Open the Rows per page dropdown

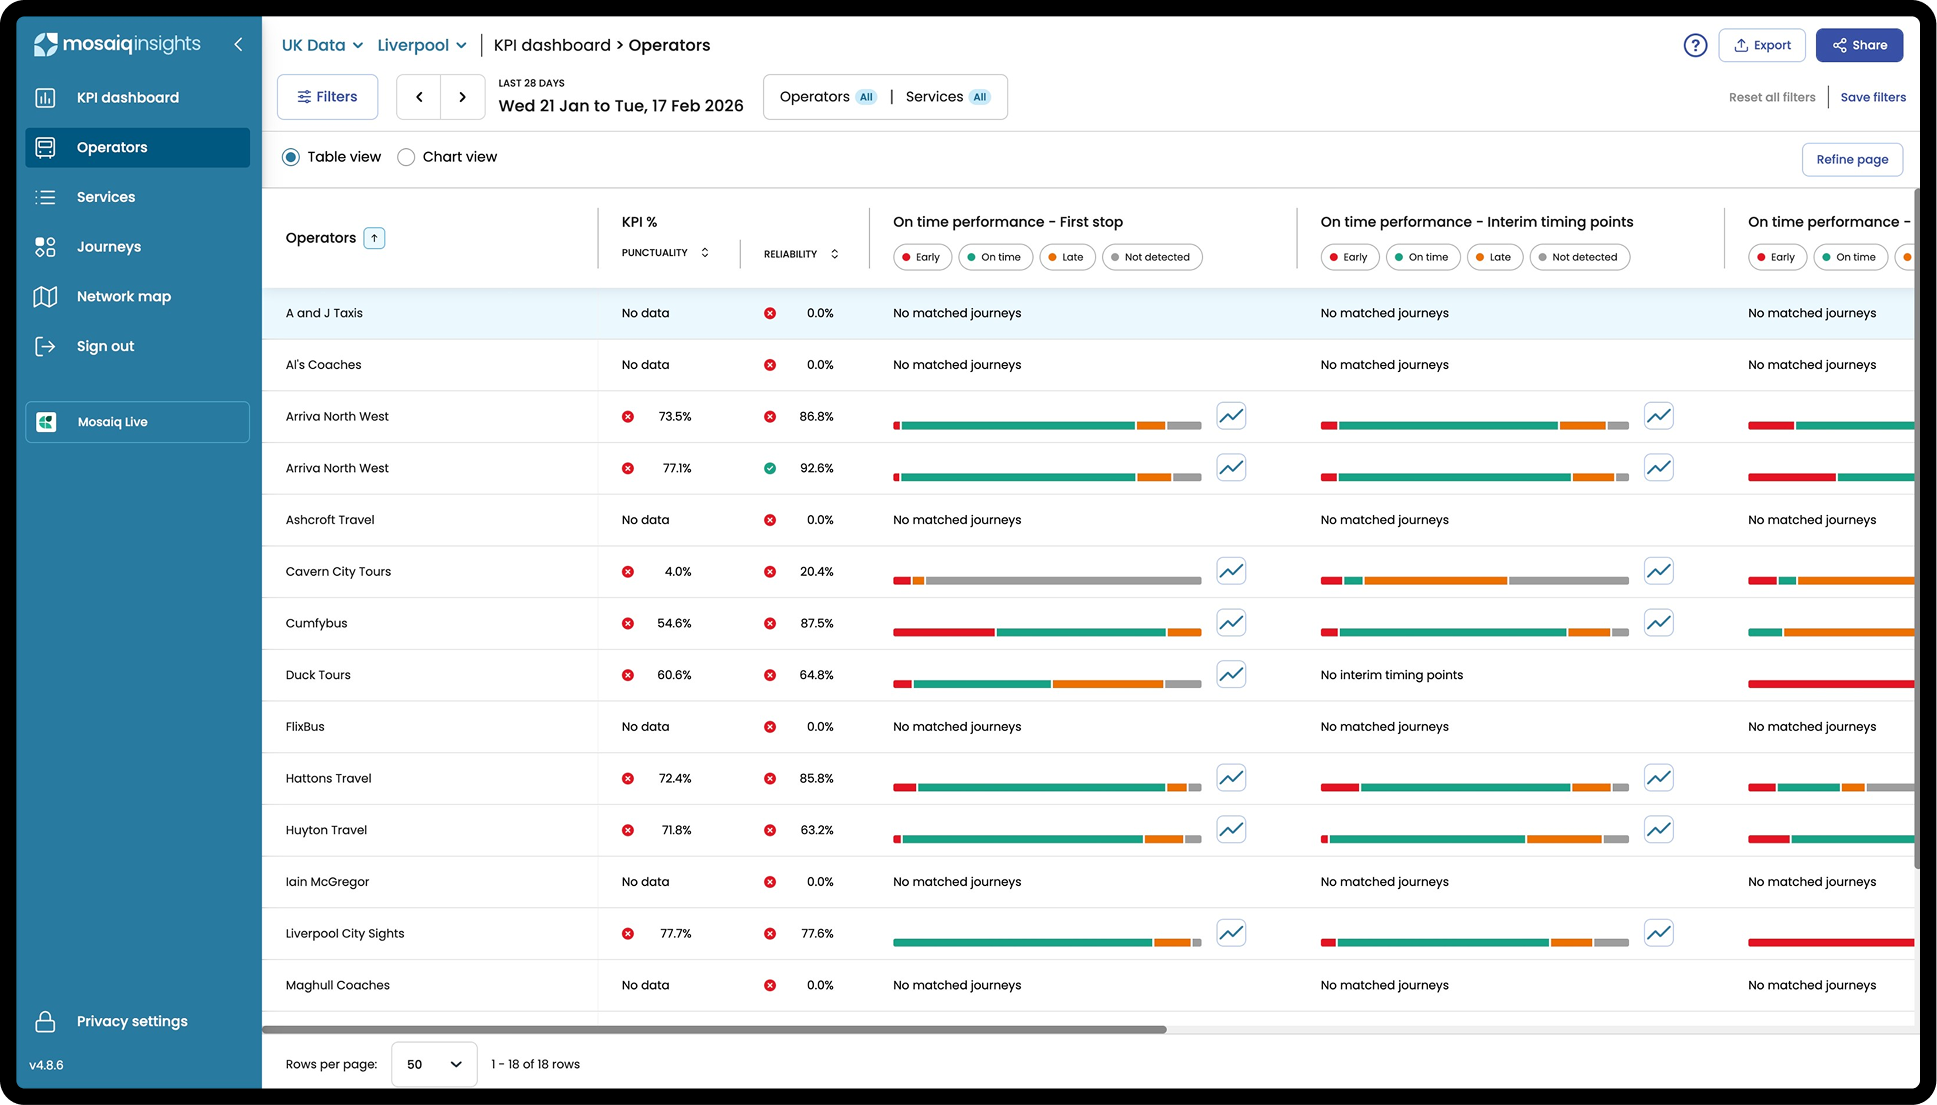pos(433,1064)
